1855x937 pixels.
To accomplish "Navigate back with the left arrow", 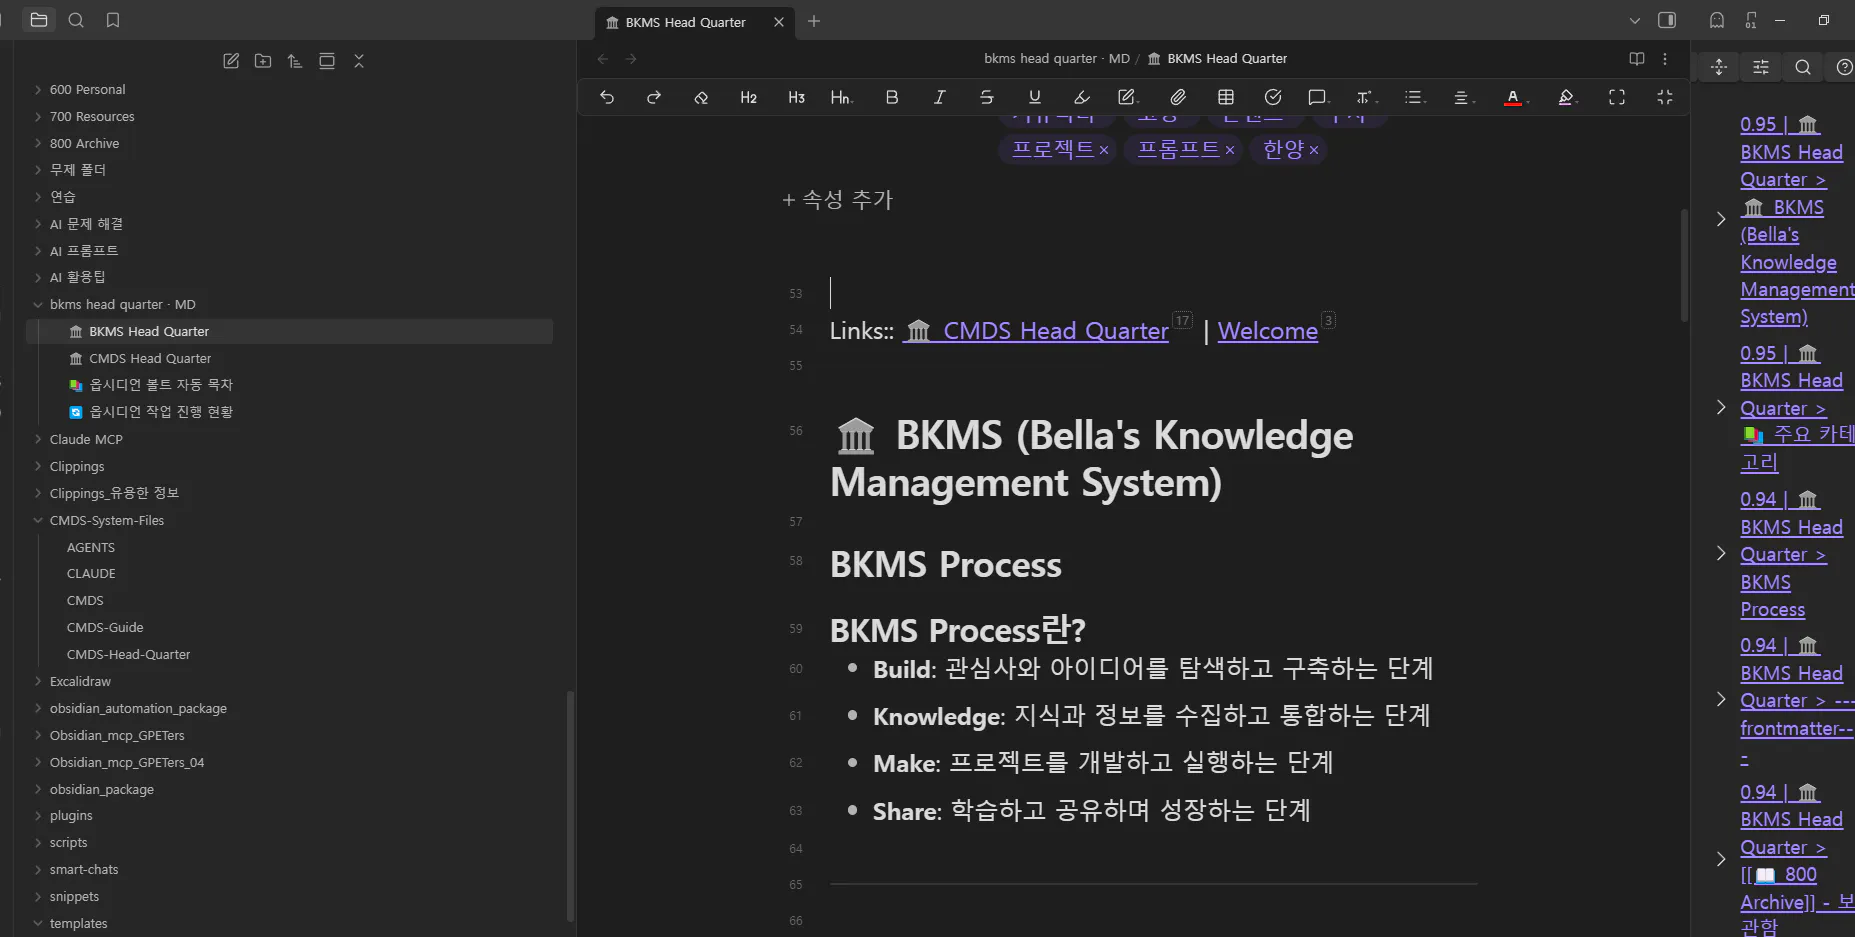I will (x=603, y=59).
